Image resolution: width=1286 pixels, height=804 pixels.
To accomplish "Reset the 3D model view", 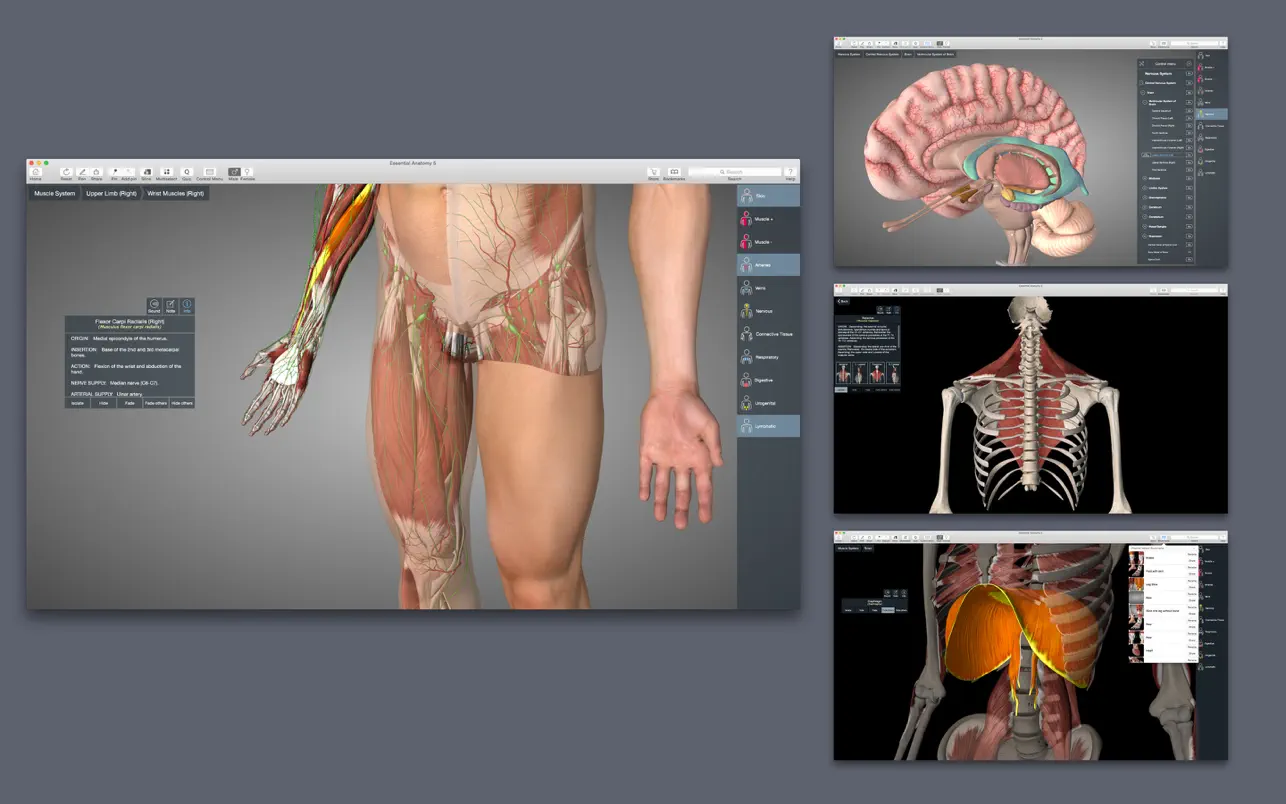I will [x=66, y=172].
